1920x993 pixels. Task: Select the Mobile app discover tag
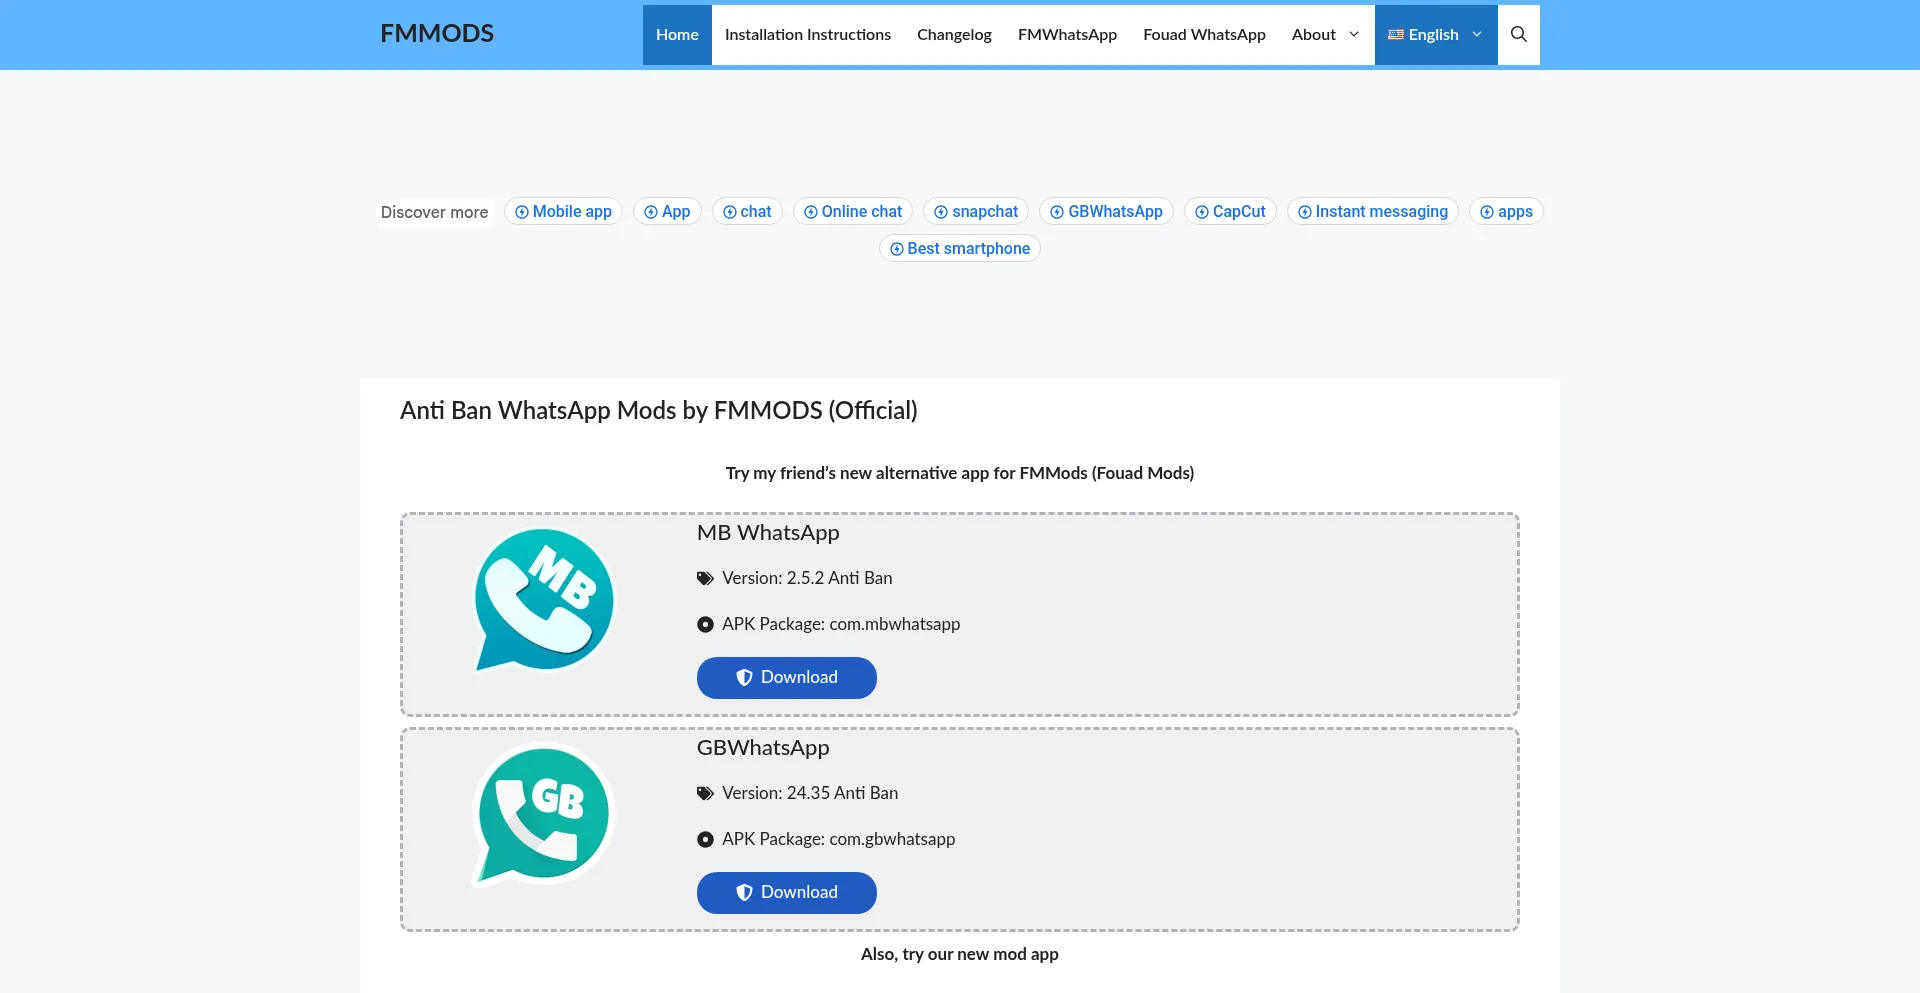pyautogui.click(x=563, y=211)
